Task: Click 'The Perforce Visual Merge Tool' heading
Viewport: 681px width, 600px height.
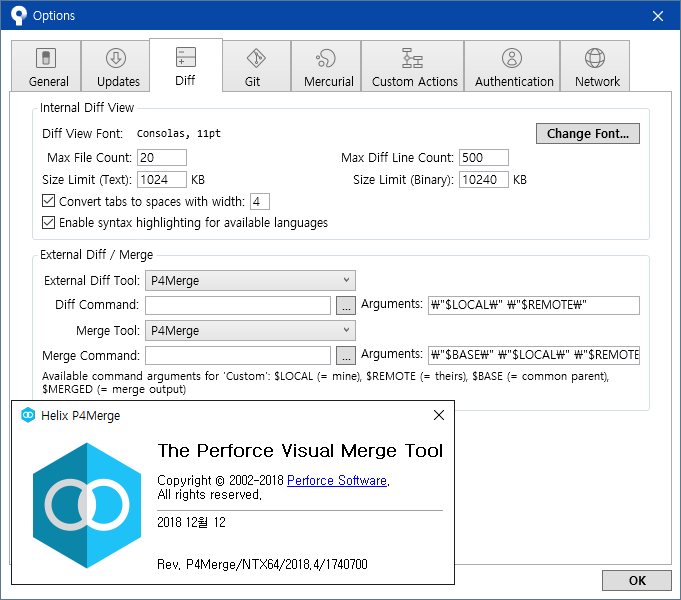Action: (300, 451)
